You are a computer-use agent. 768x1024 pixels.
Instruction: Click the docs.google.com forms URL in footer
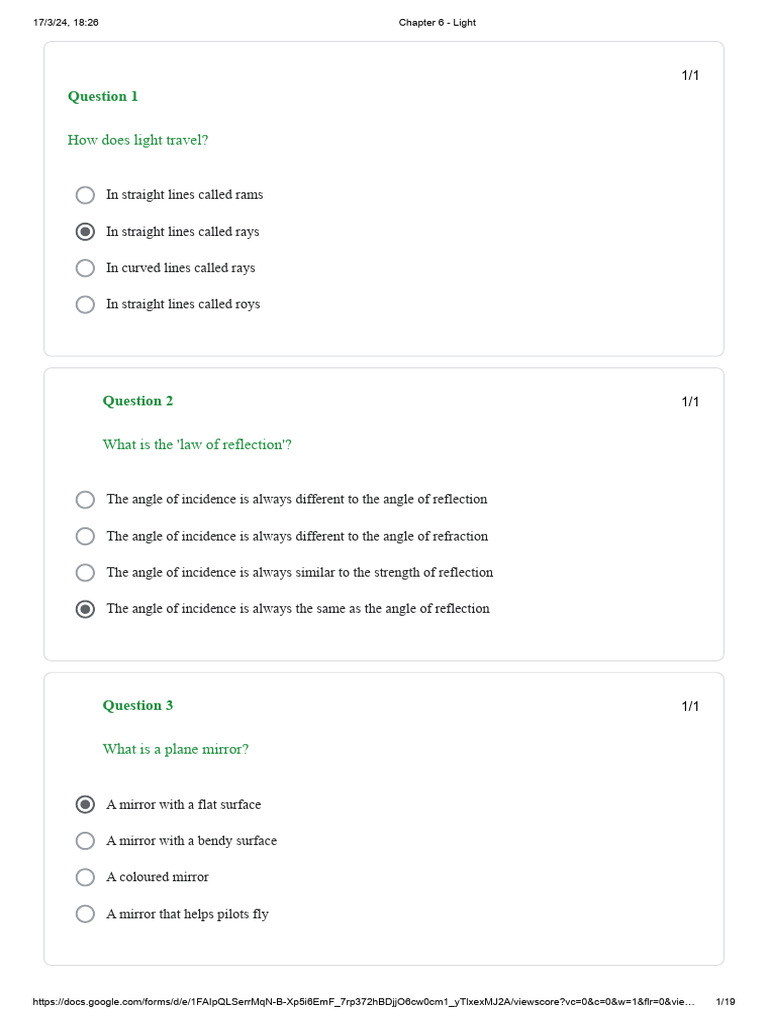pyautogui.click(x=363, y=1001)
